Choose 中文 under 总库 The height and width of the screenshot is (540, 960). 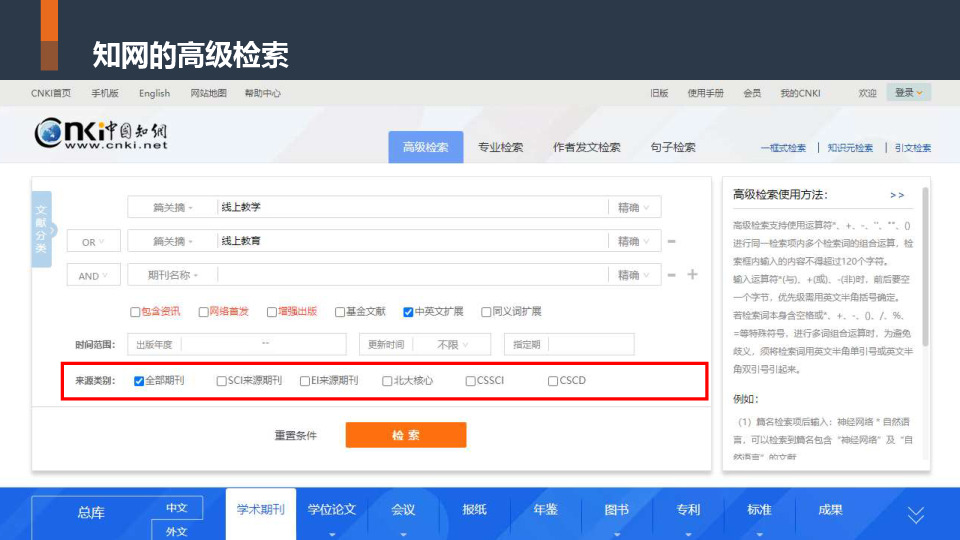click(x=177, y=508)
